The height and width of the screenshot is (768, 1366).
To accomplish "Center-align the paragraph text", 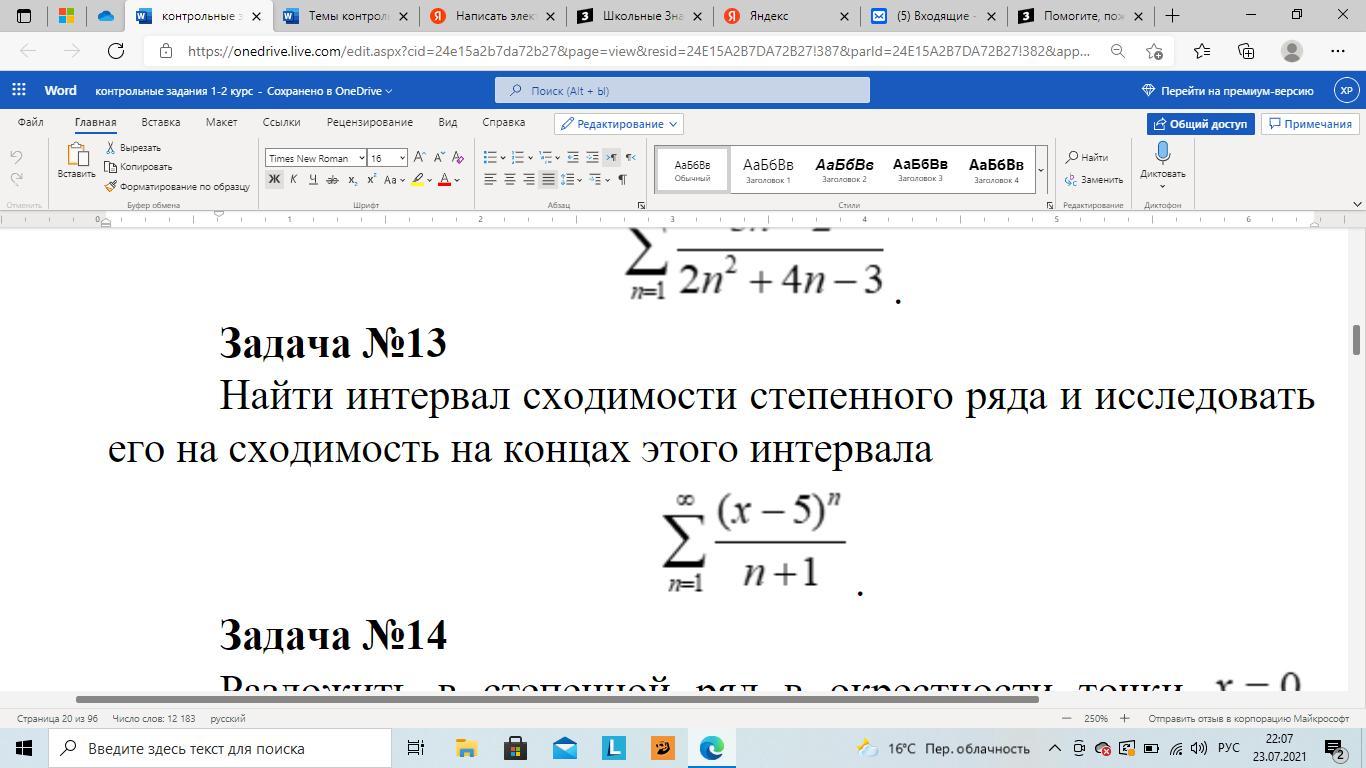I will [x=509, y=180].
